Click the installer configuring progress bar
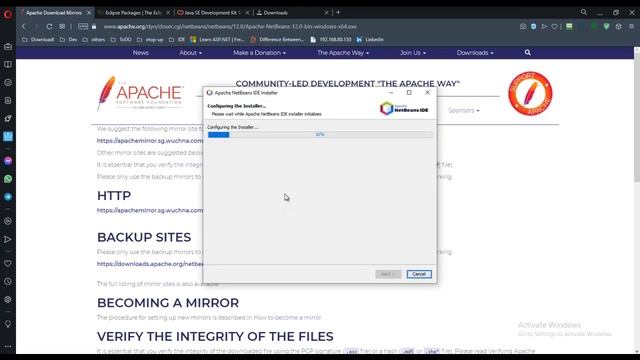Image resolution: width=640 pixels, height=360 pixels. click(320, 134)
